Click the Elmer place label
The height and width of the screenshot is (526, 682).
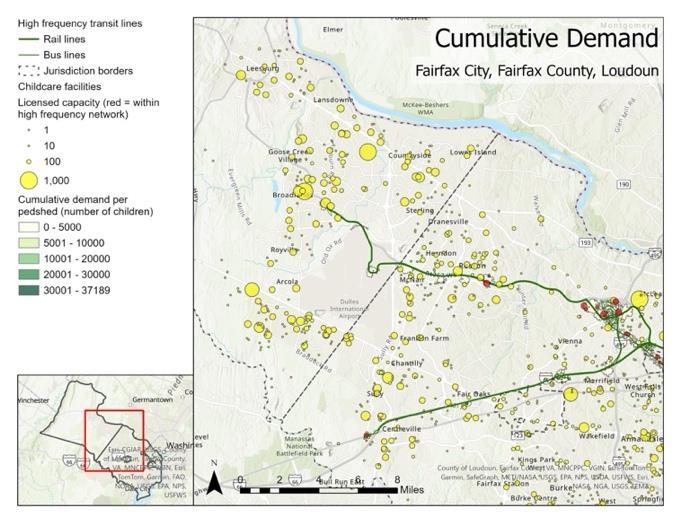333,30
